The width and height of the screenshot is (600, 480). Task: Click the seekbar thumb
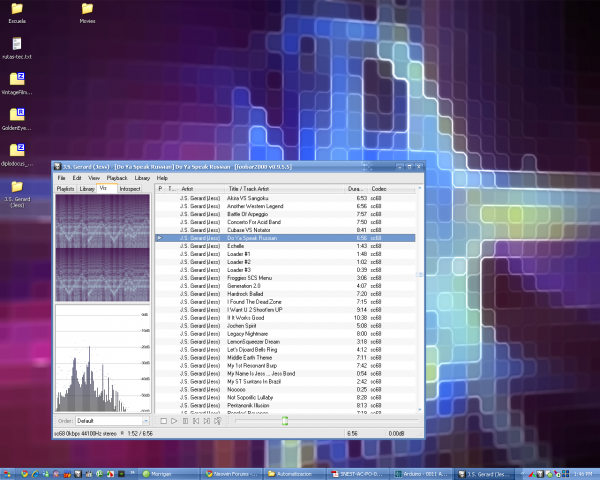[285, 421]
